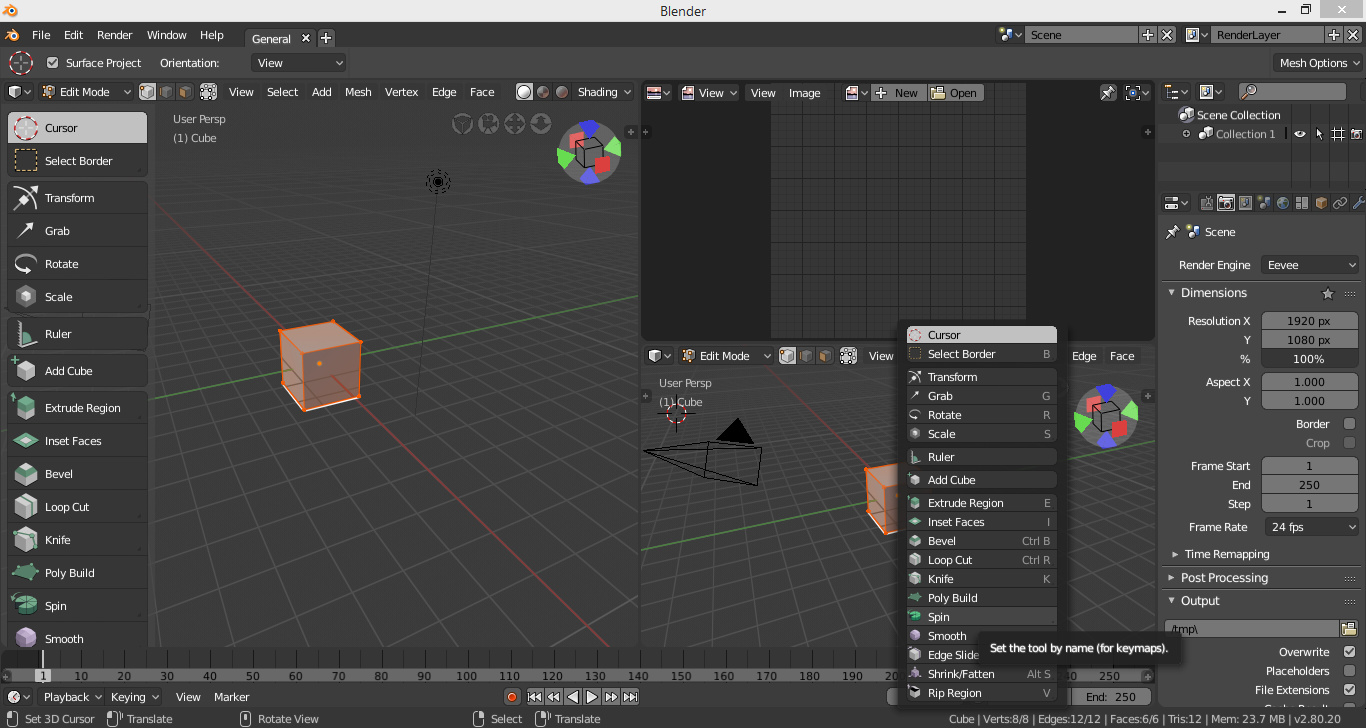Viewport: 1366px width, 728px height.
Task: Choose Spin in the tool popup menu
Action: pos(982,617)
